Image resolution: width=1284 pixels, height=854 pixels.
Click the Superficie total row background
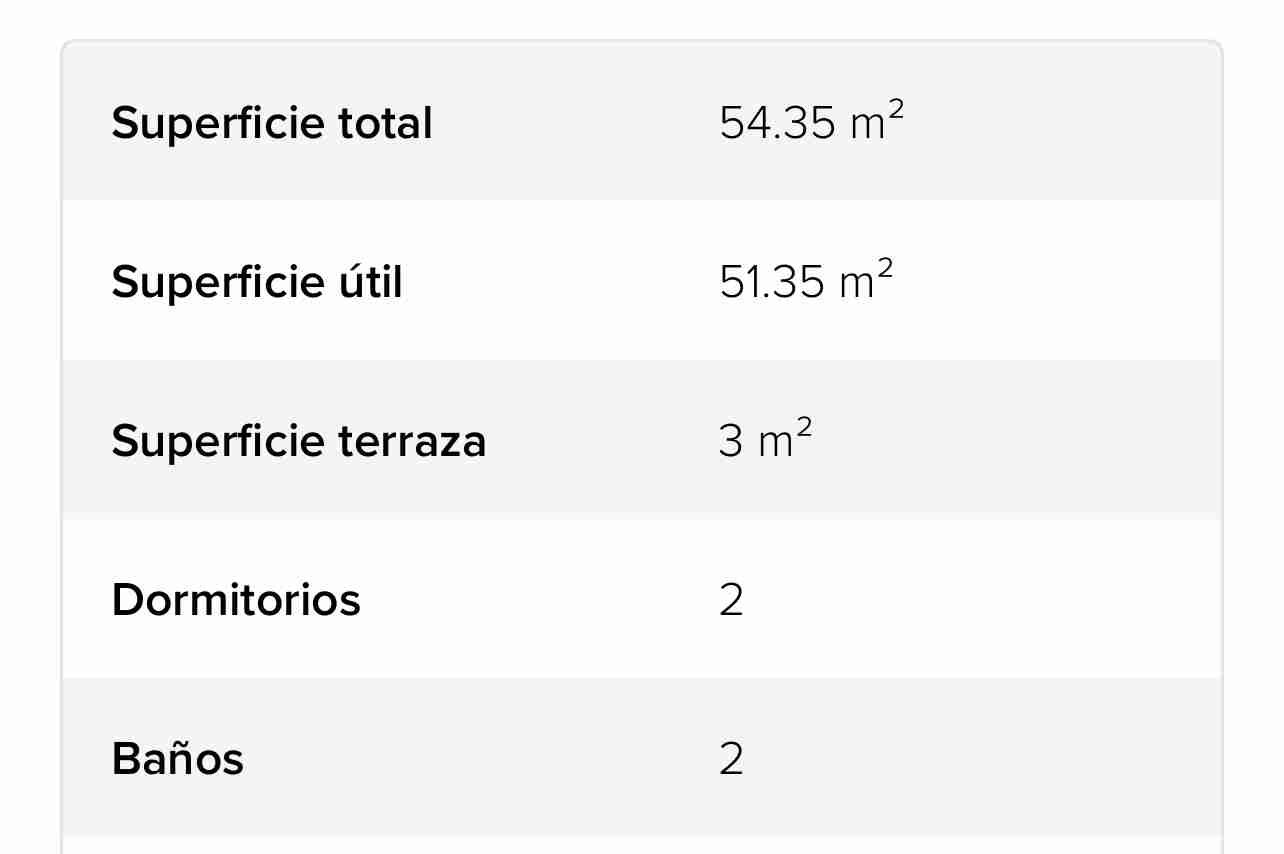(641, 122)
